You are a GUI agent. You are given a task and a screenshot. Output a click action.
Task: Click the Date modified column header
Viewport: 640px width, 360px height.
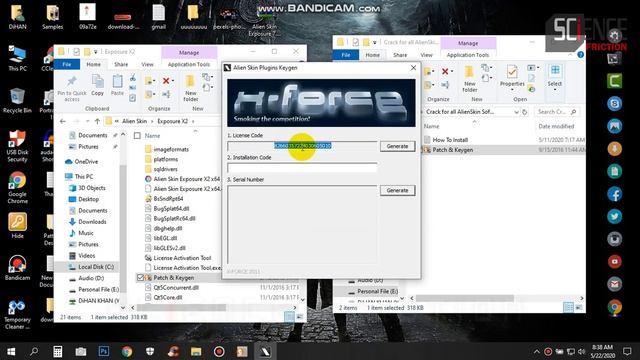click(x=556, y=127)
